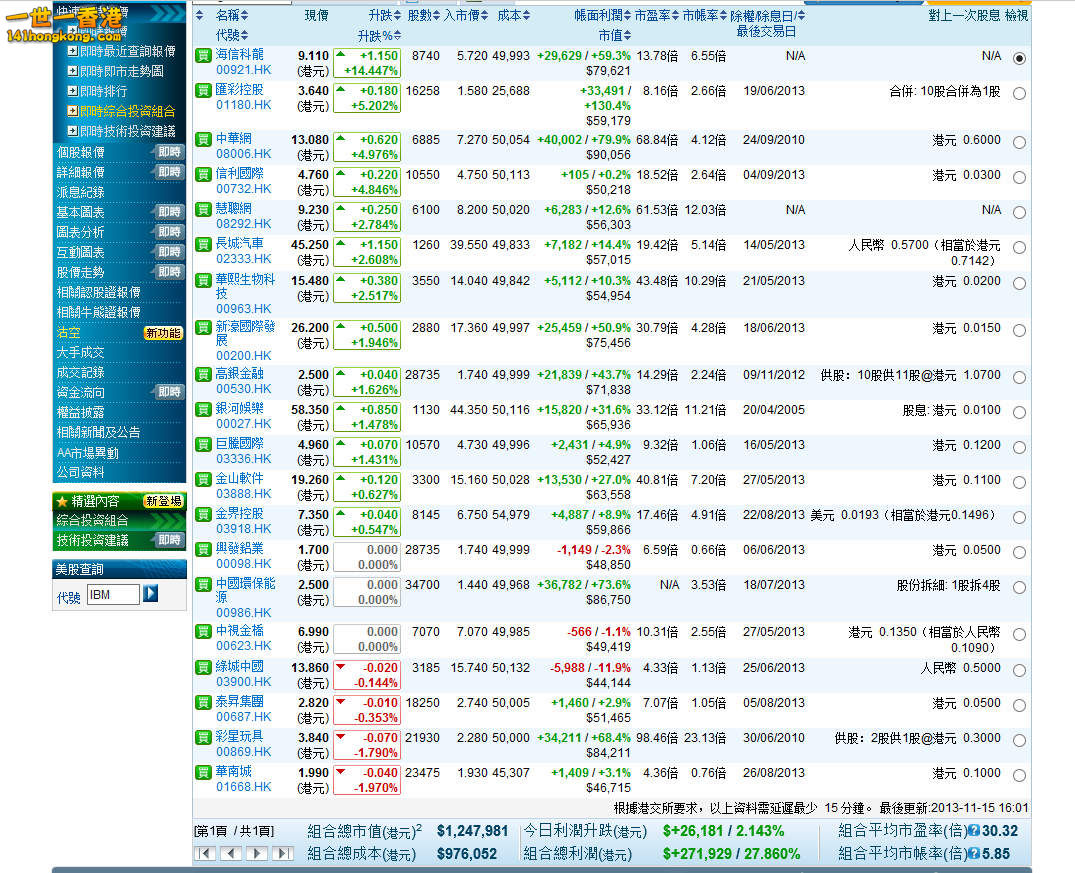The image size is (1075, 873).
Task: Click the buy icon beside 彩星玩具
Action: point(203,737)
